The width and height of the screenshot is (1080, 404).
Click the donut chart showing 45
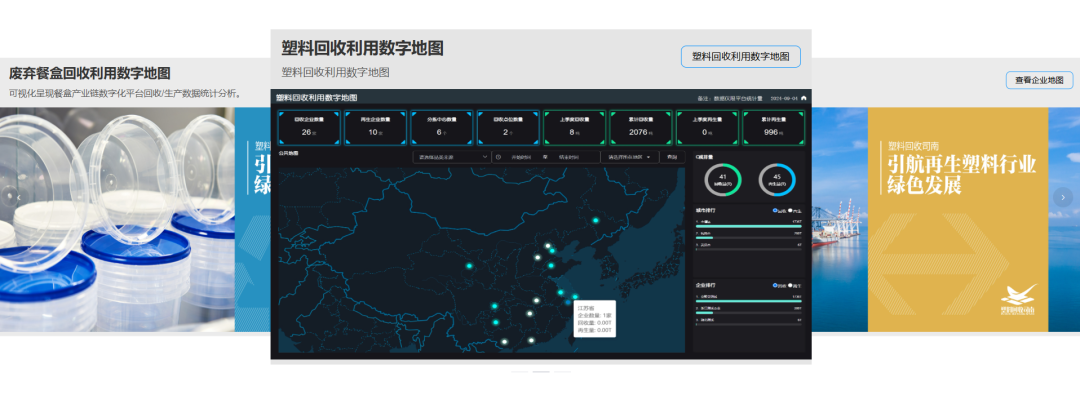point(777,180)
